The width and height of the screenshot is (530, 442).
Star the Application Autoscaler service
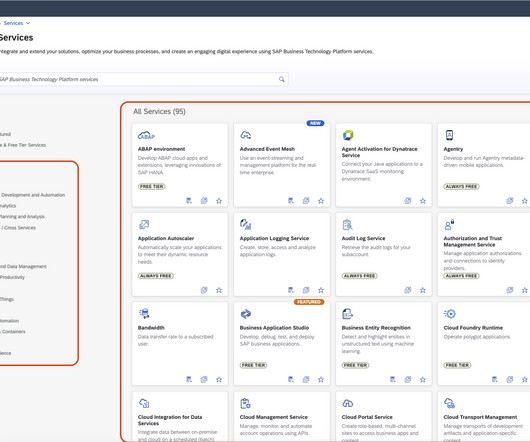219,290
